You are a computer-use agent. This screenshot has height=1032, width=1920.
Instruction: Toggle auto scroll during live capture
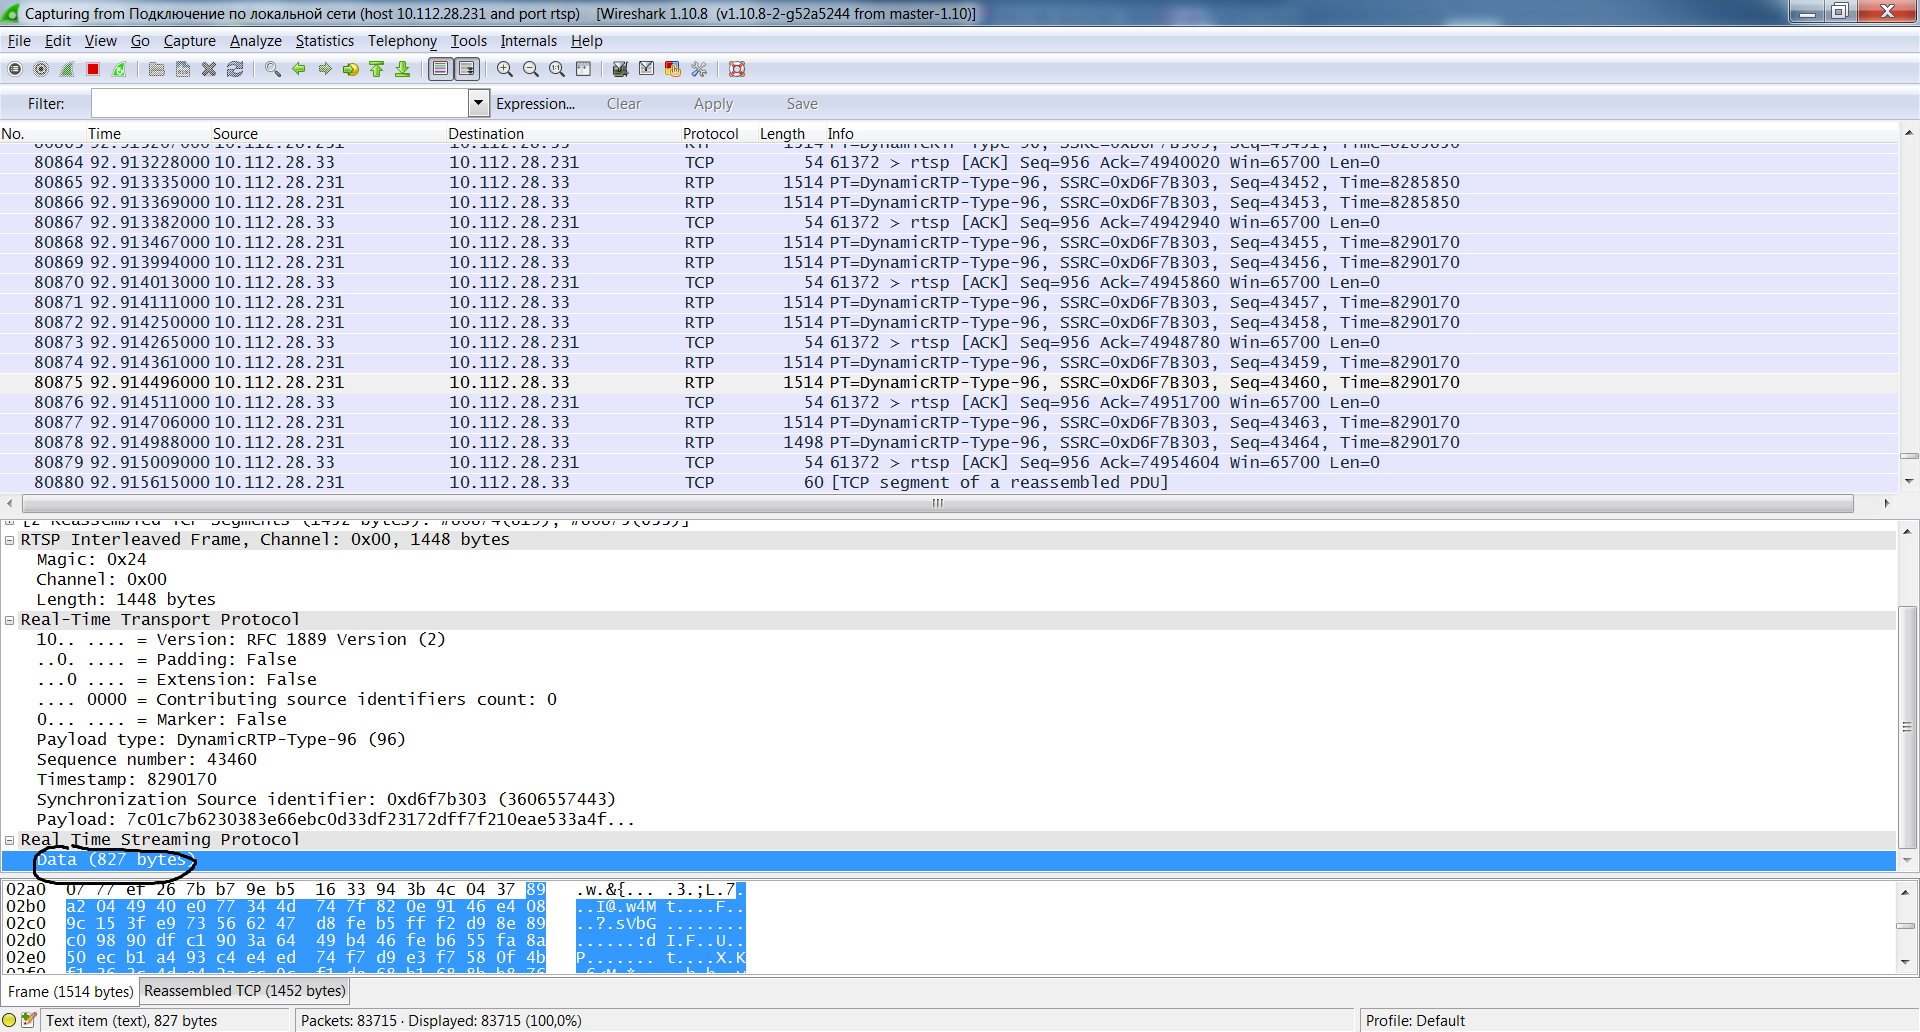click(x=466, y=69)
